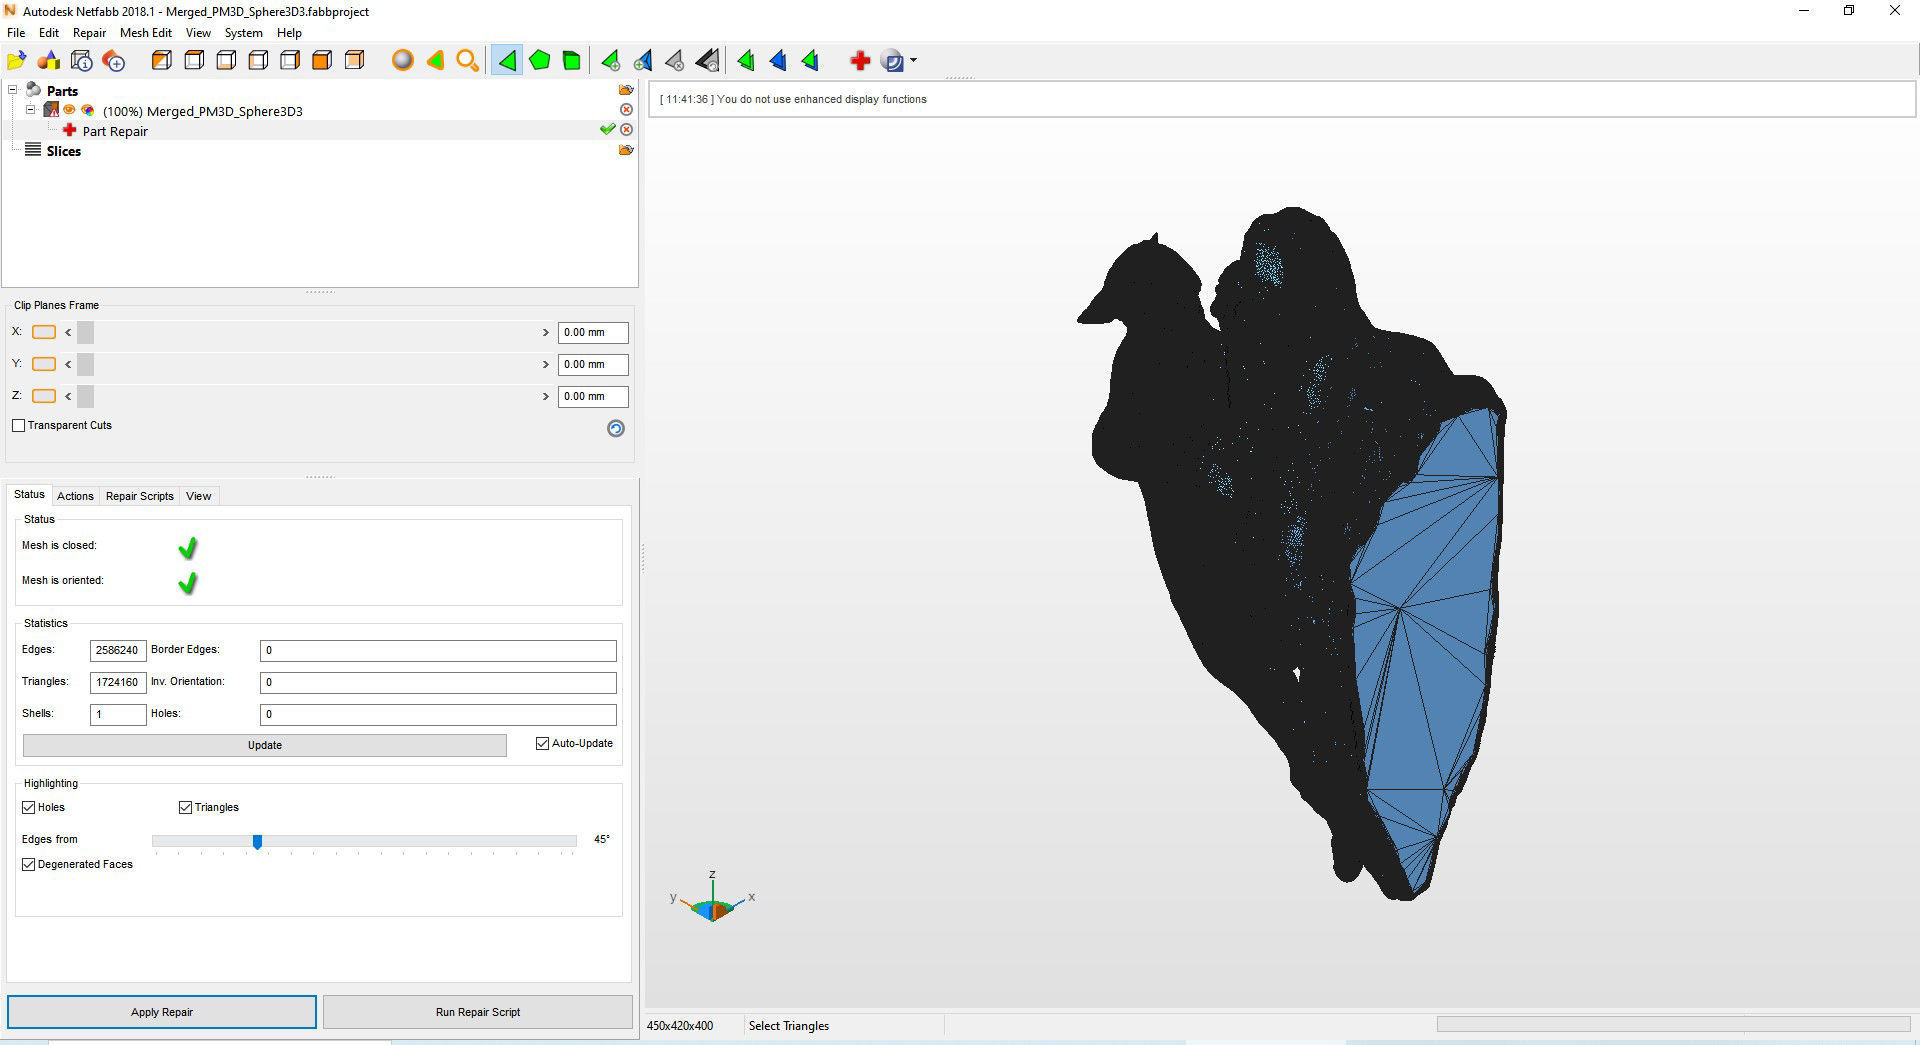
Task: Click the add part icon with plus sign
Action: pyautogui.click(x=114, y=61)
